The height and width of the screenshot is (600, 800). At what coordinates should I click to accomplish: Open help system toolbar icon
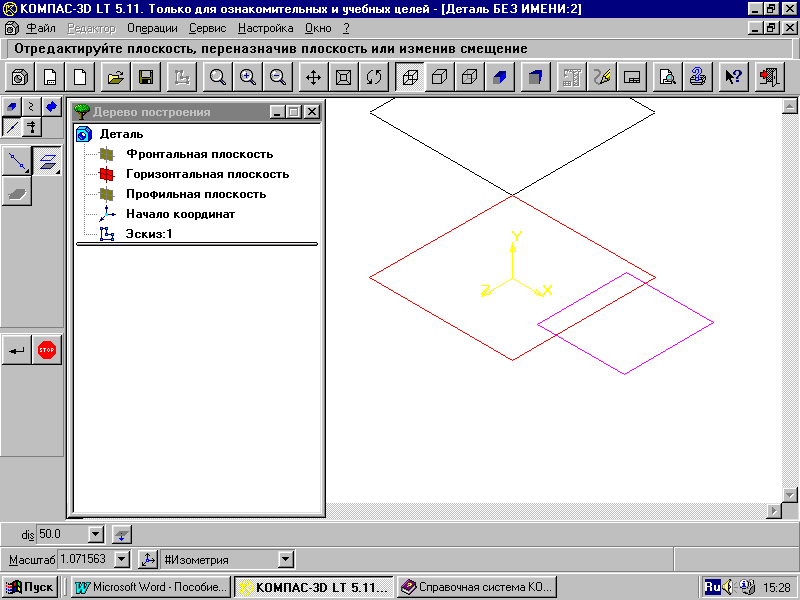pos(697,77)
